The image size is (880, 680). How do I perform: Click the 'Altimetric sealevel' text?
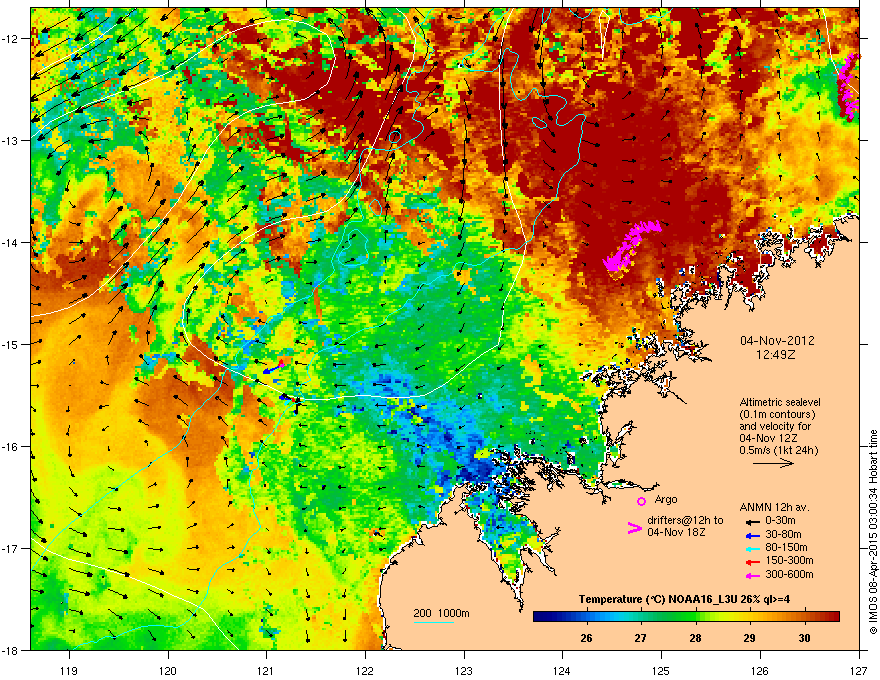click(x=780, y=402)
